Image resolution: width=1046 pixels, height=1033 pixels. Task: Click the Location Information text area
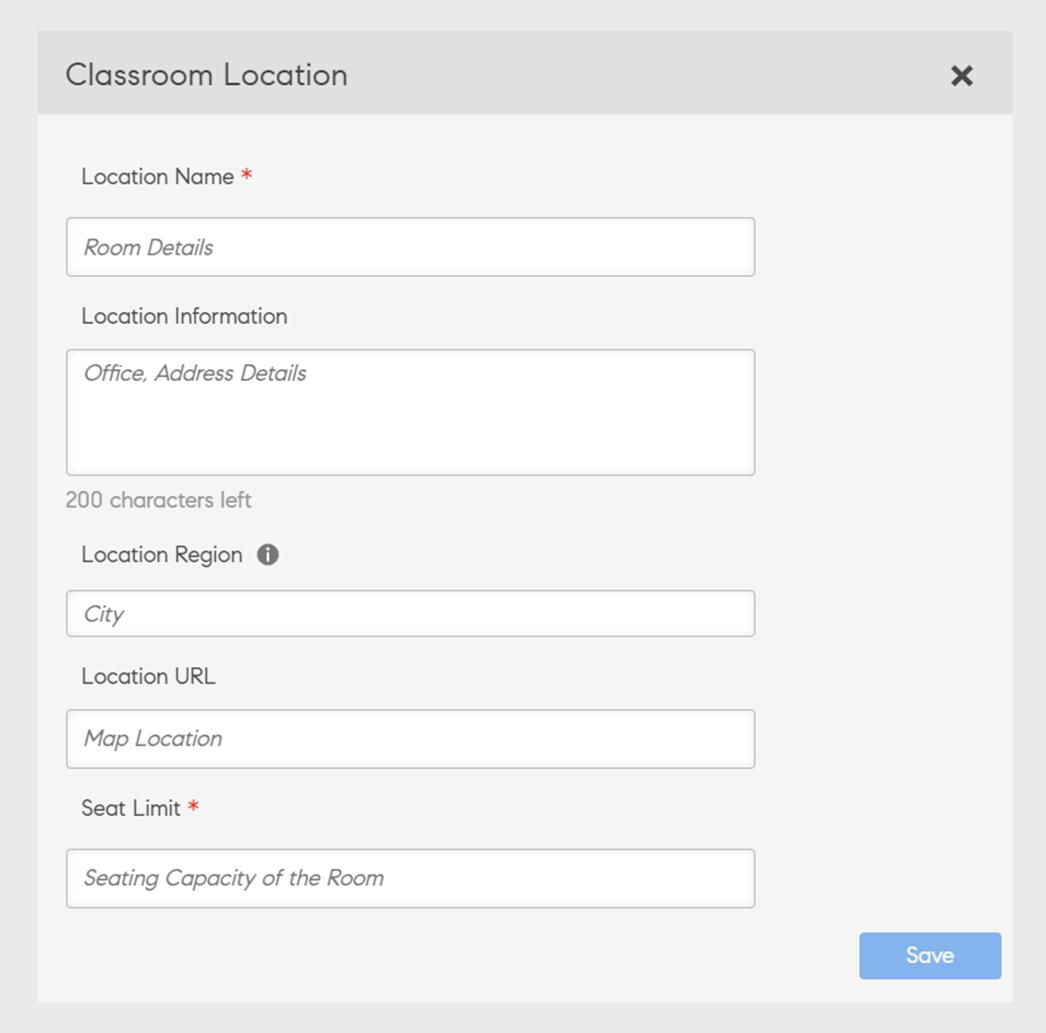click(x=410, y=410)
